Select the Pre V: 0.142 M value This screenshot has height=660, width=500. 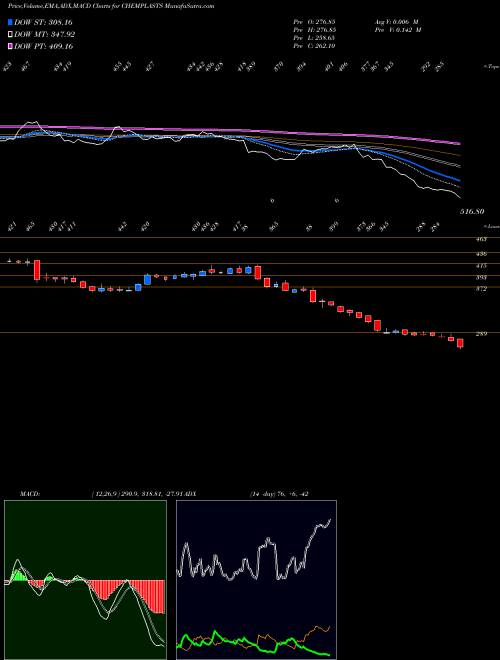[x=398, y=30]
